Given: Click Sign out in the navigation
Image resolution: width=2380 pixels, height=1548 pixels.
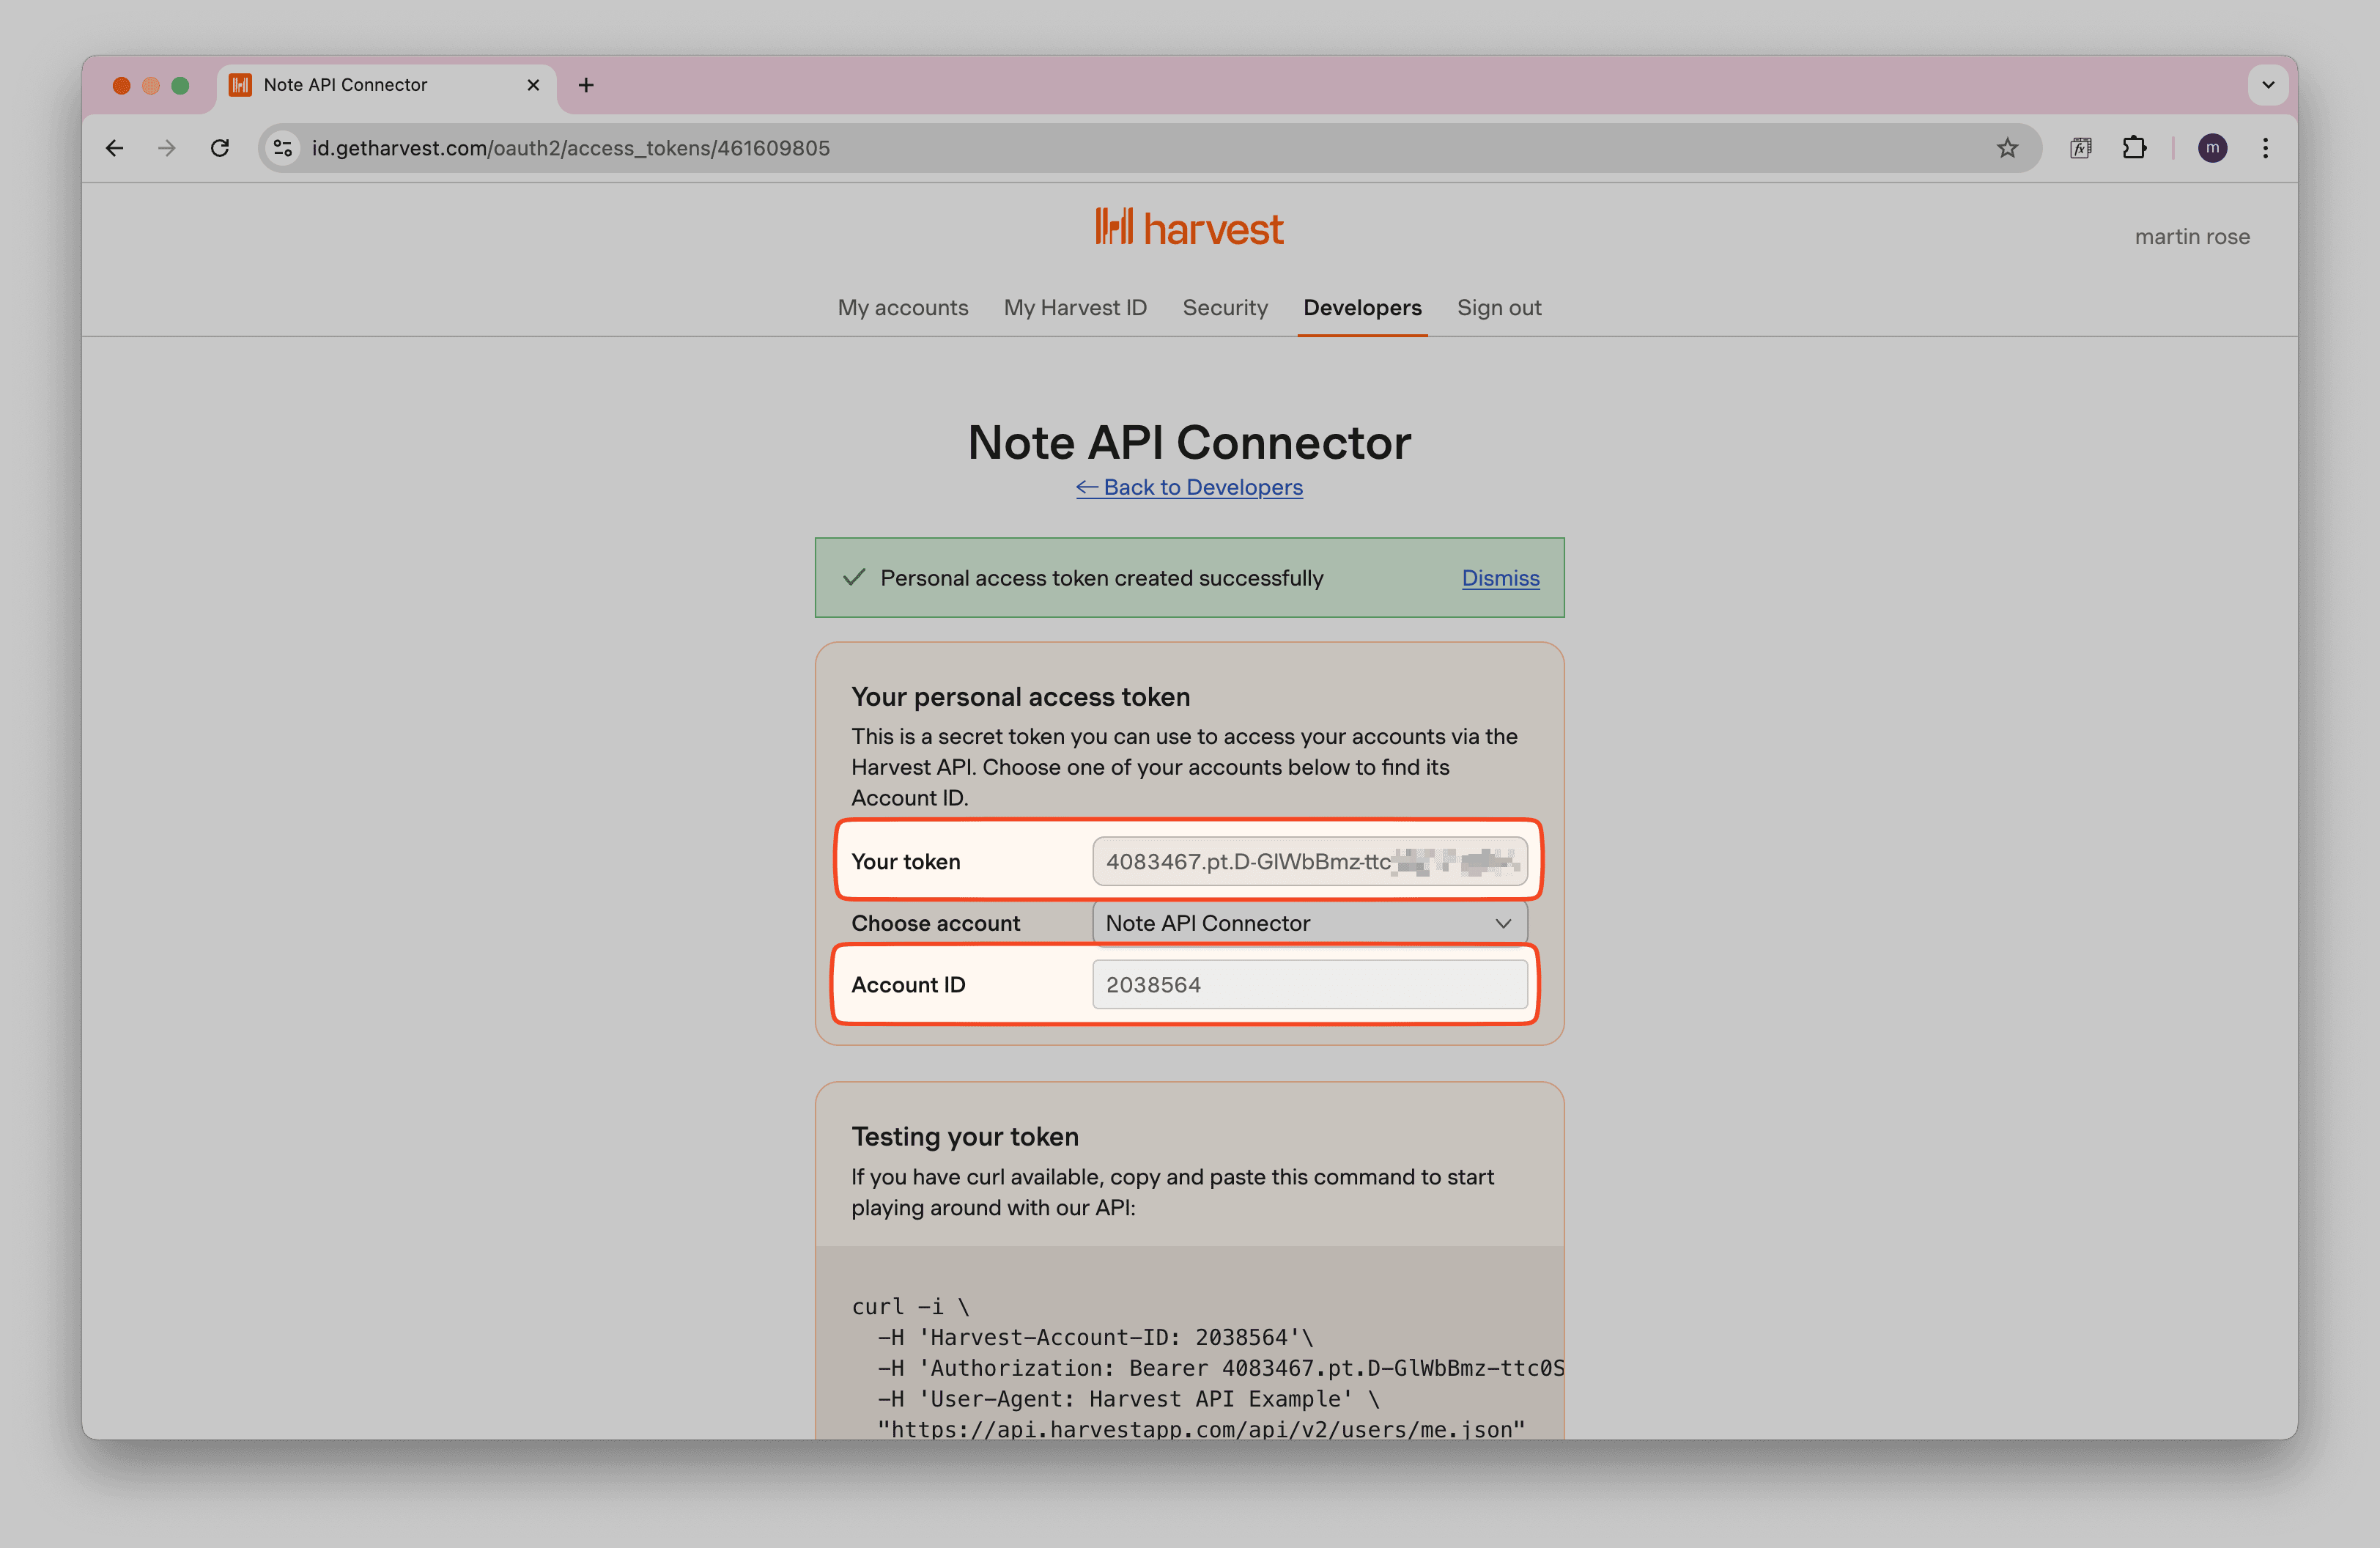Looking at the screenshot, I should [x=1499, y=307].
